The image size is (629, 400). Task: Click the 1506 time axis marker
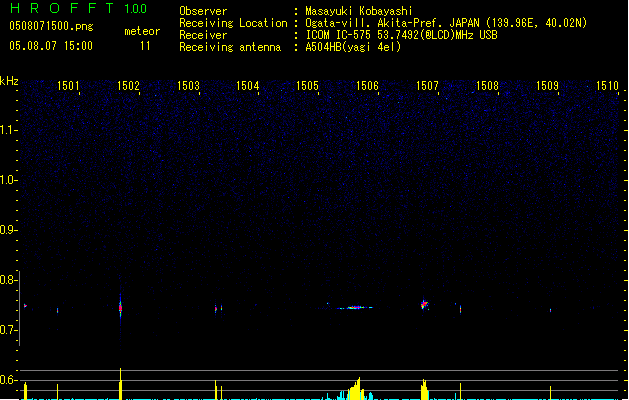[x=367, y=86]
